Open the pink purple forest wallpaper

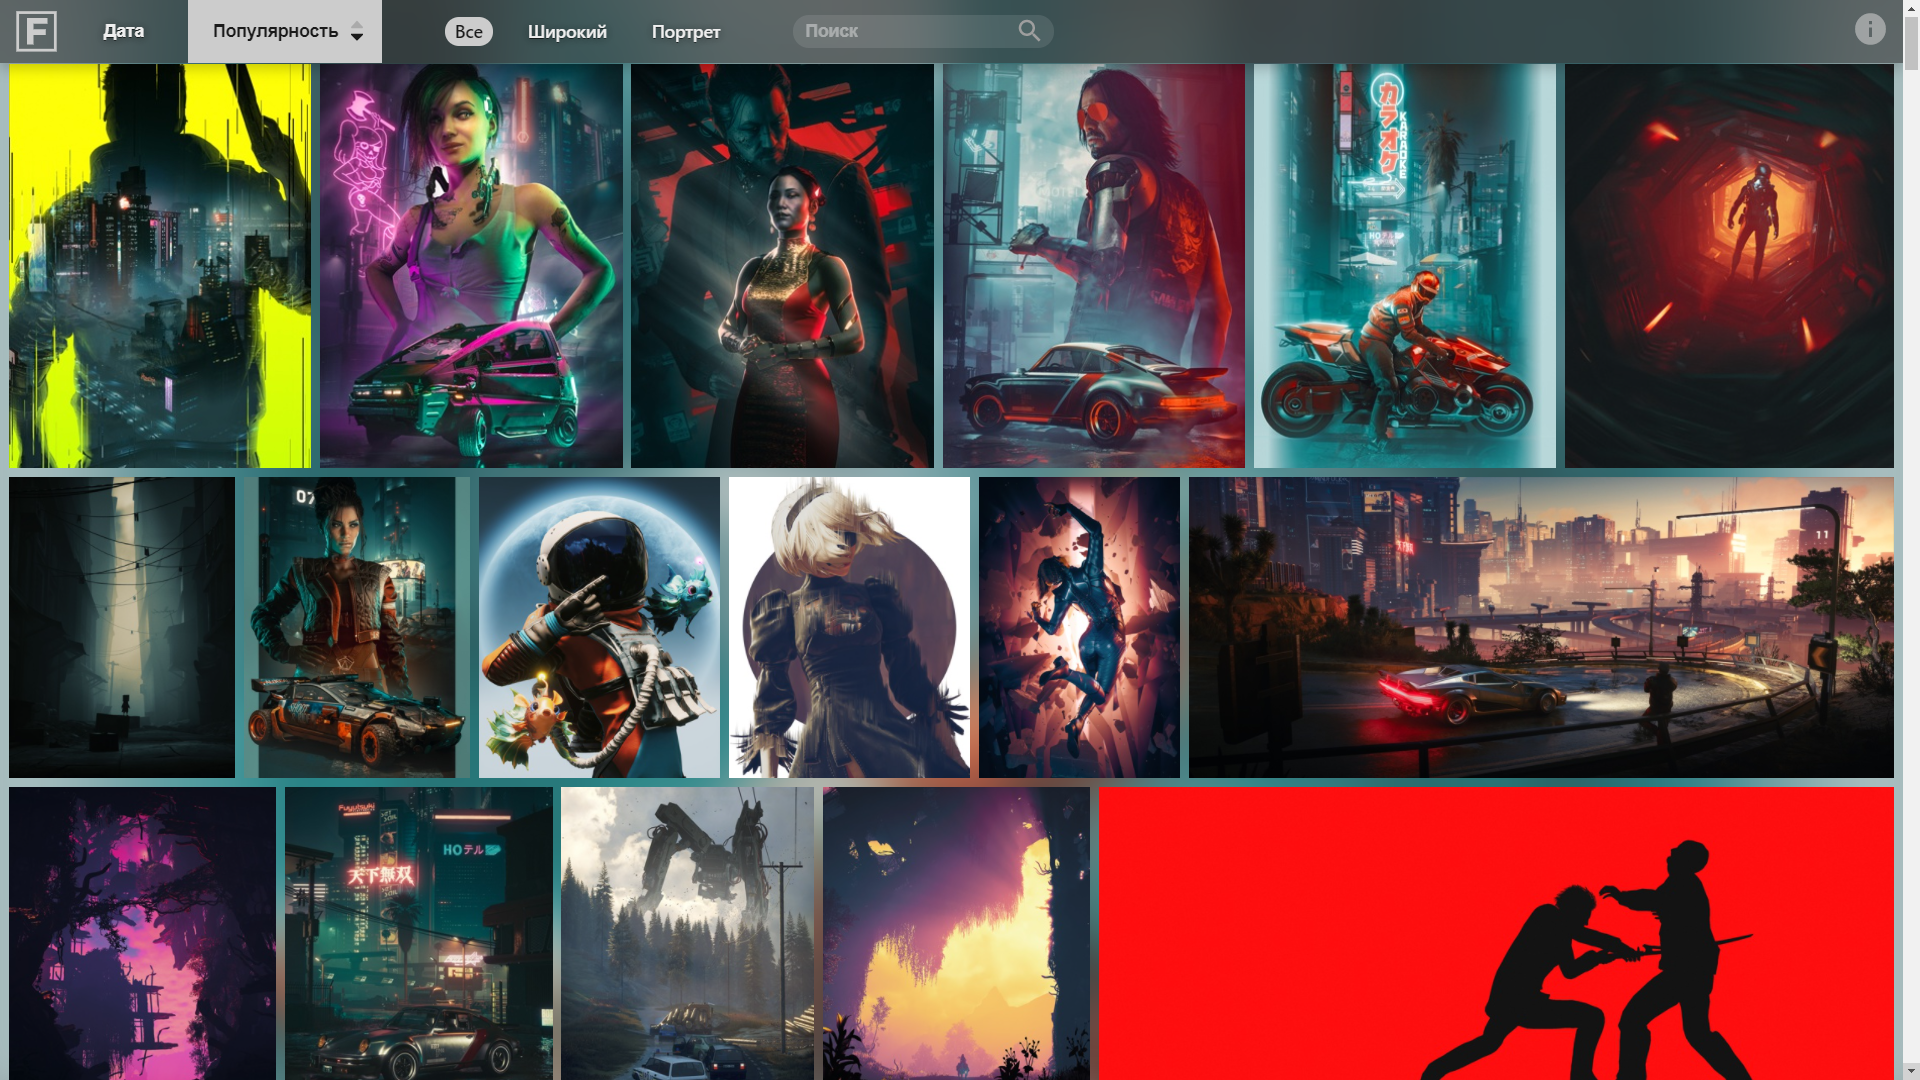tap(142, 933)
